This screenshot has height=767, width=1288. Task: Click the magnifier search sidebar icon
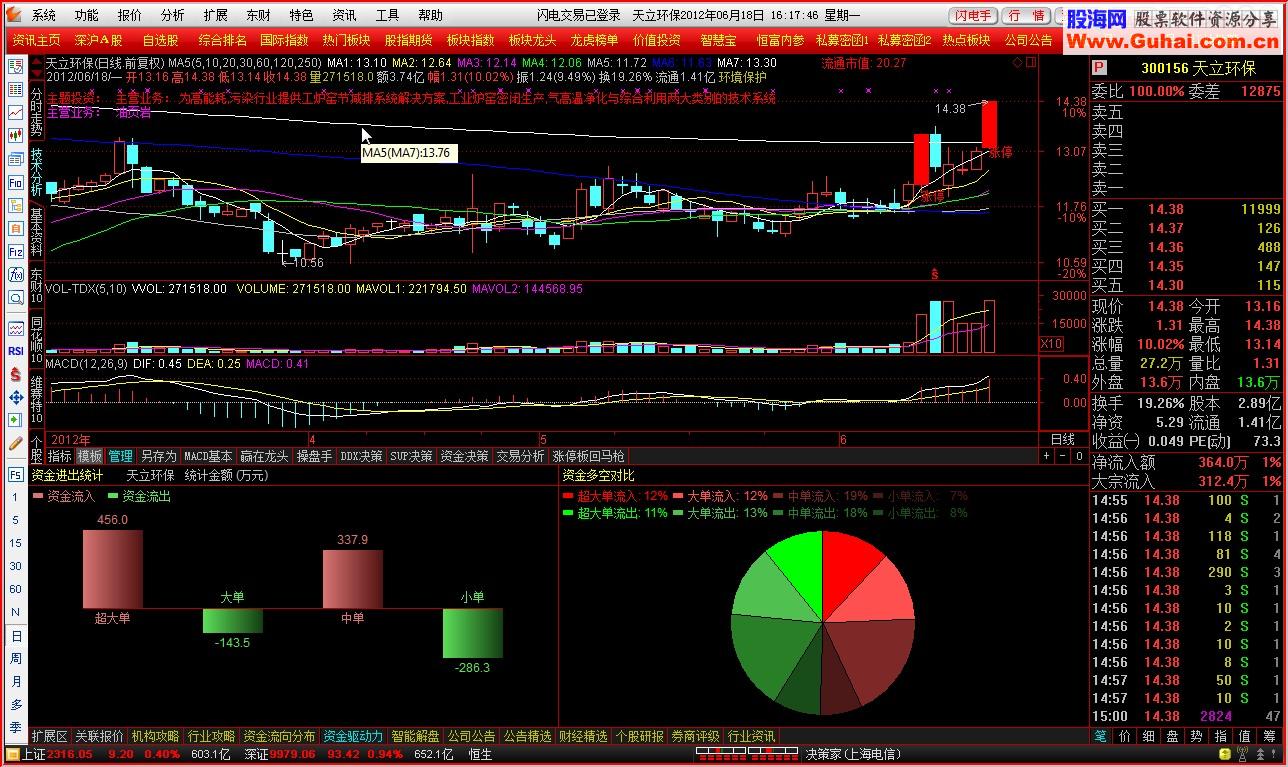point(16,298)
